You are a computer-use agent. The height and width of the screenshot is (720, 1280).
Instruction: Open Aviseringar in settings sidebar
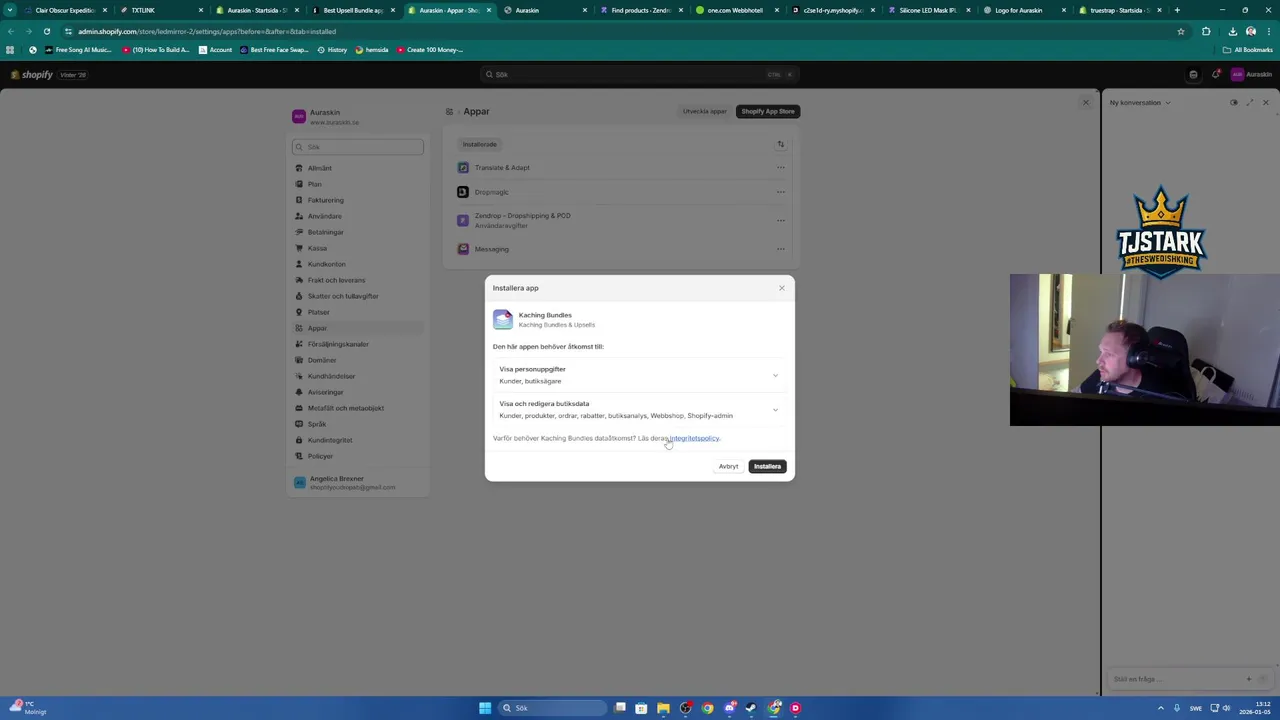pyautogui.click(x=358, y=392)
